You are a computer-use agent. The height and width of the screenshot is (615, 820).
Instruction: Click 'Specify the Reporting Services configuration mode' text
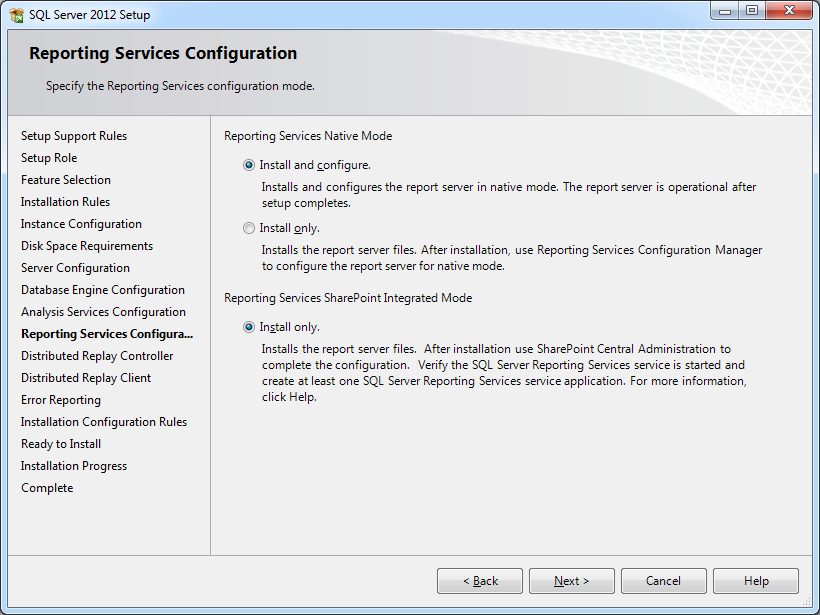pyautogui.click(x=180, y=86)
